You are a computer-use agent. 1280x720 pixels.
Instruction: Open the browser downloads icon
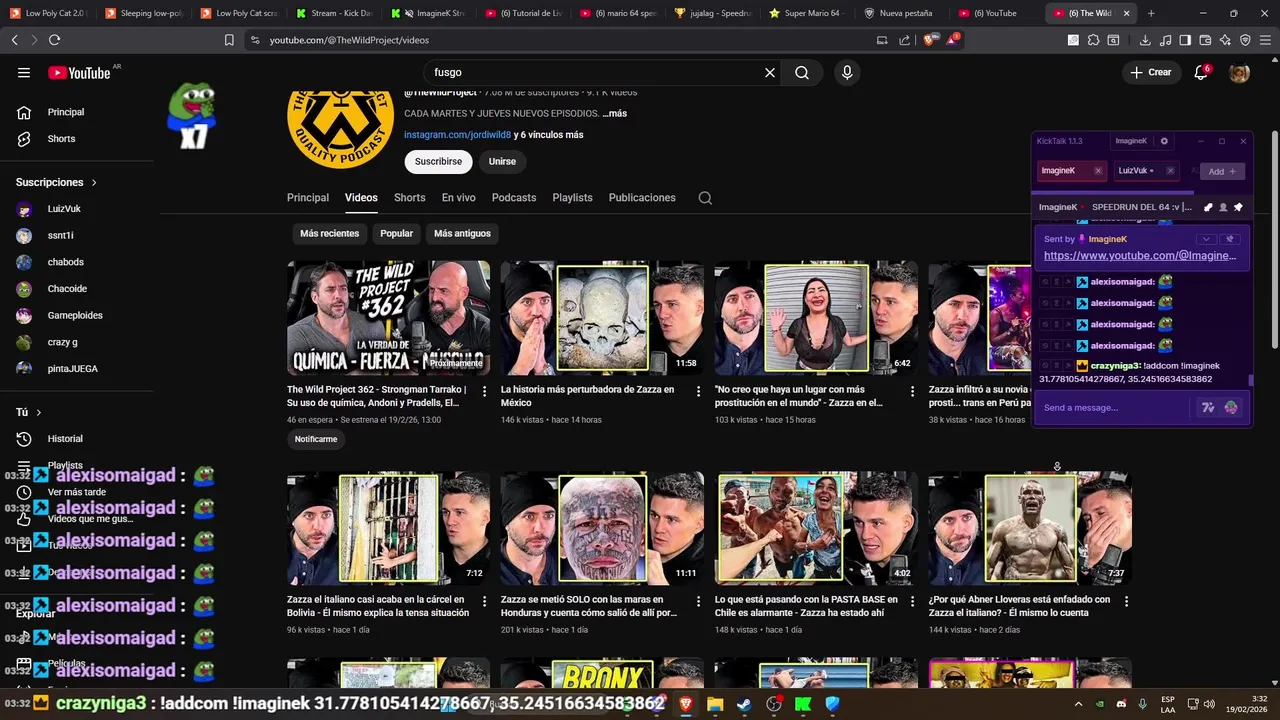[x=1145, y=40]
